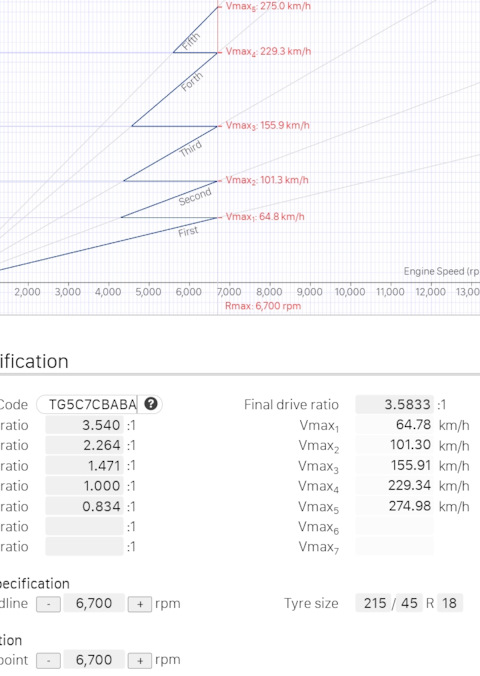
Task: Click the empty sixth gear ratio field
Action: coord(85,526)
